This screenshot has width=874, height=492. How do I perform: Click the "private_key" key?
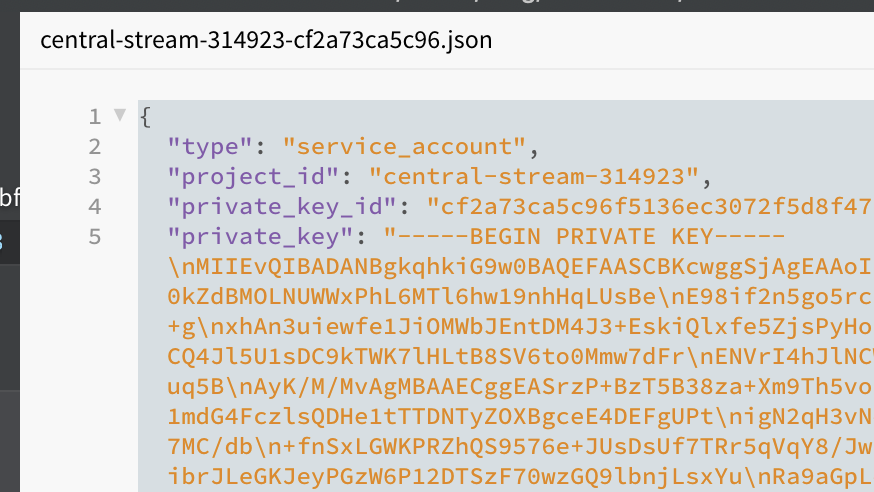pyautogui.click(x=267, y=237)
